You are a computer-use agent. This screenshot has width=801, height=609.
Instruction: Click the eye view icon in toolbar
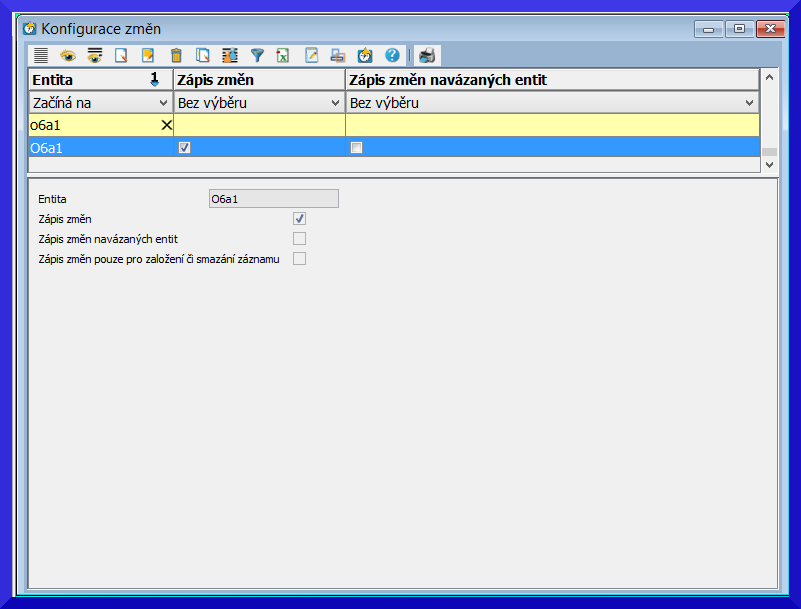click(x=67, y=55)
